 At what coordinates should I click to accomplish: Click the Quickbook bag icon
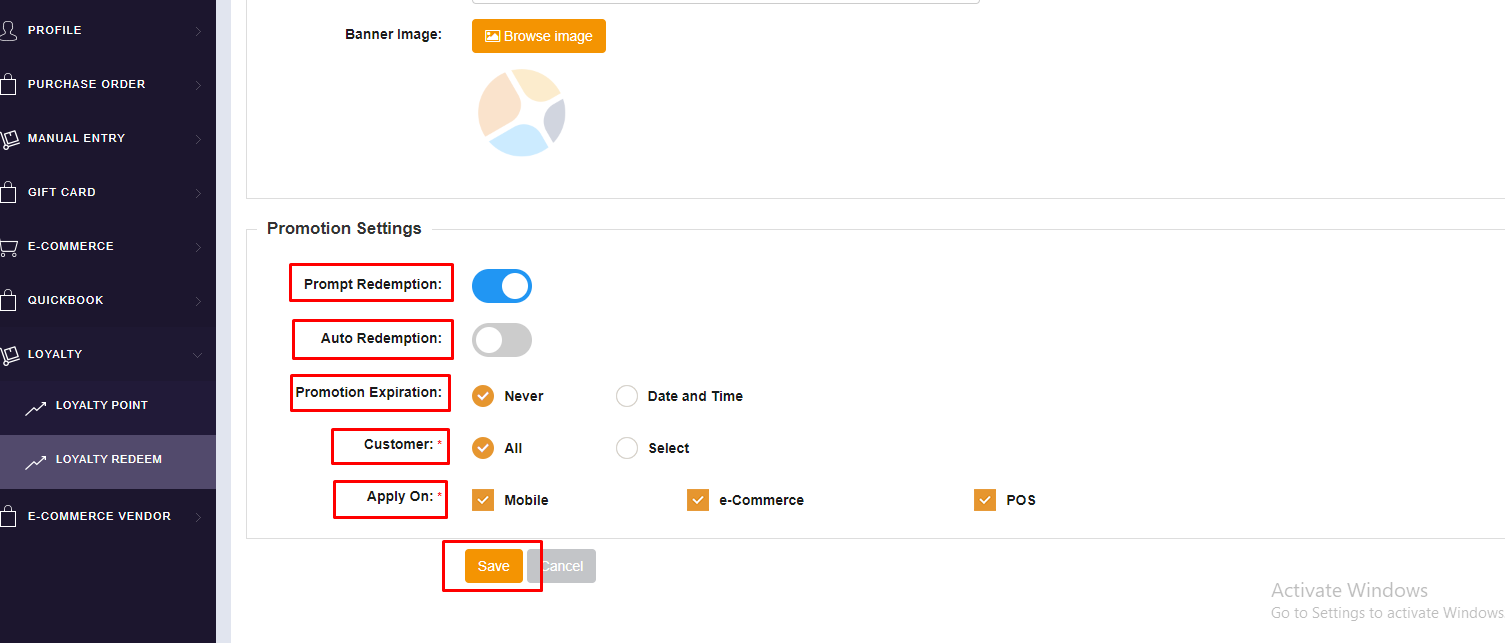(8, 301)
